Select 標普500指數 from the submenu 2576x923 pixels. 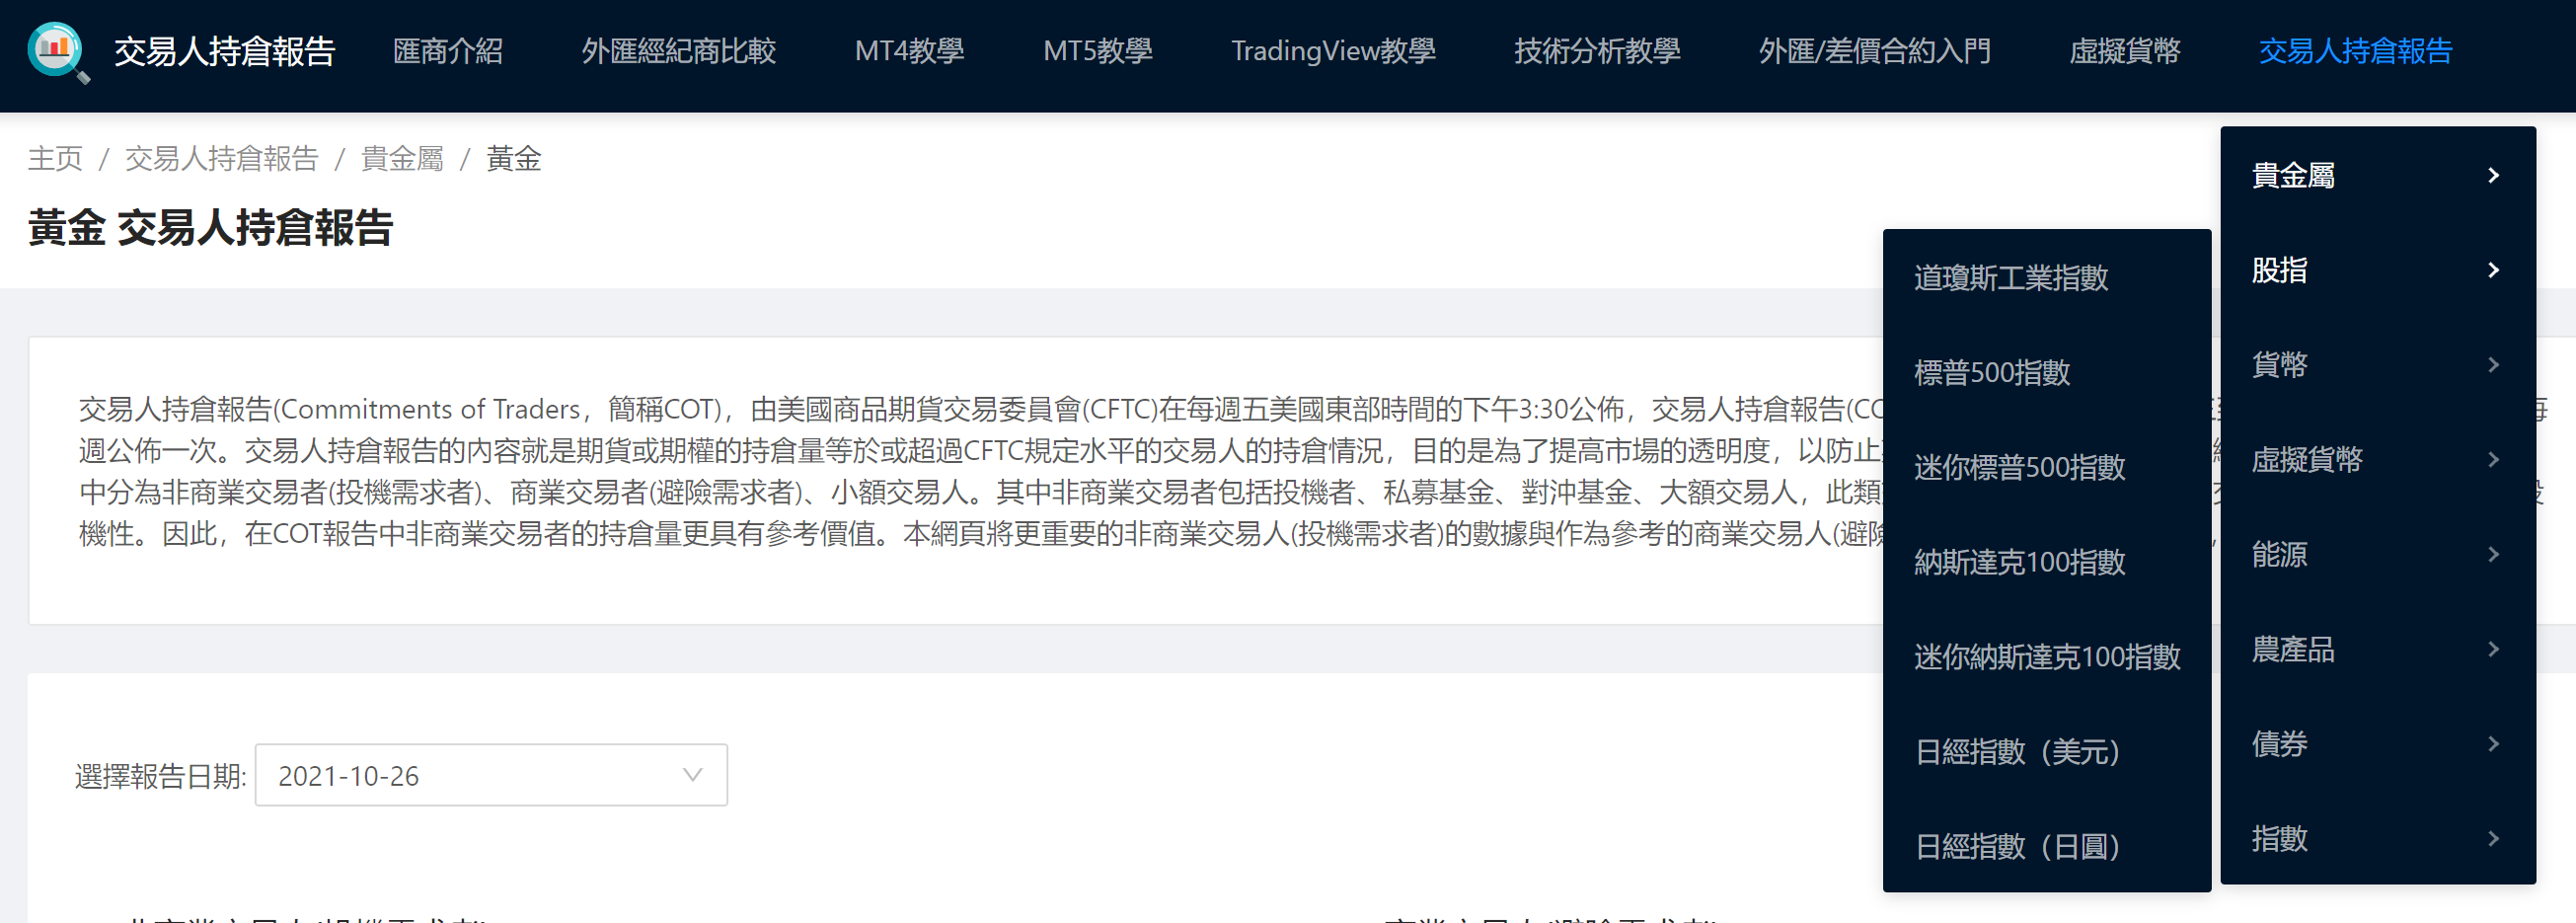tap(2046, 372)
